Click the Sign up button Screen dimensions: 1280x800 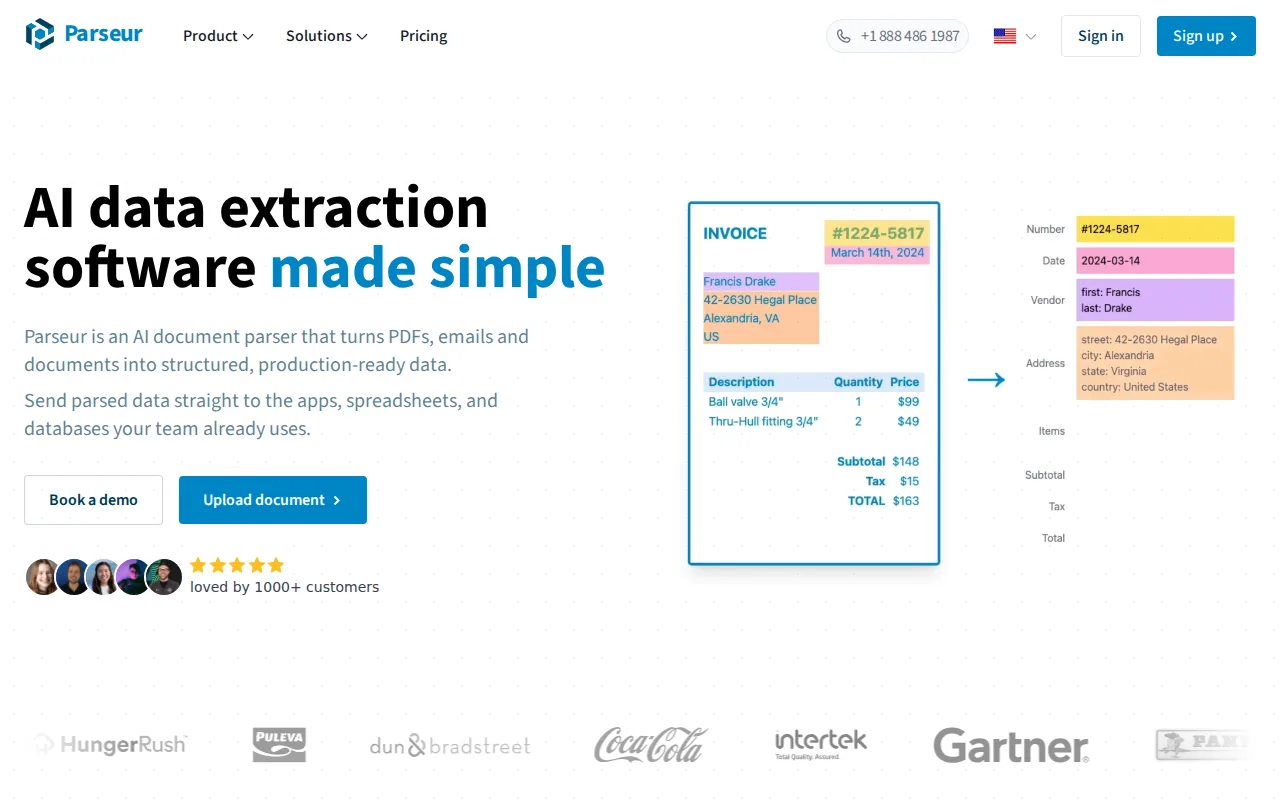1206,36
